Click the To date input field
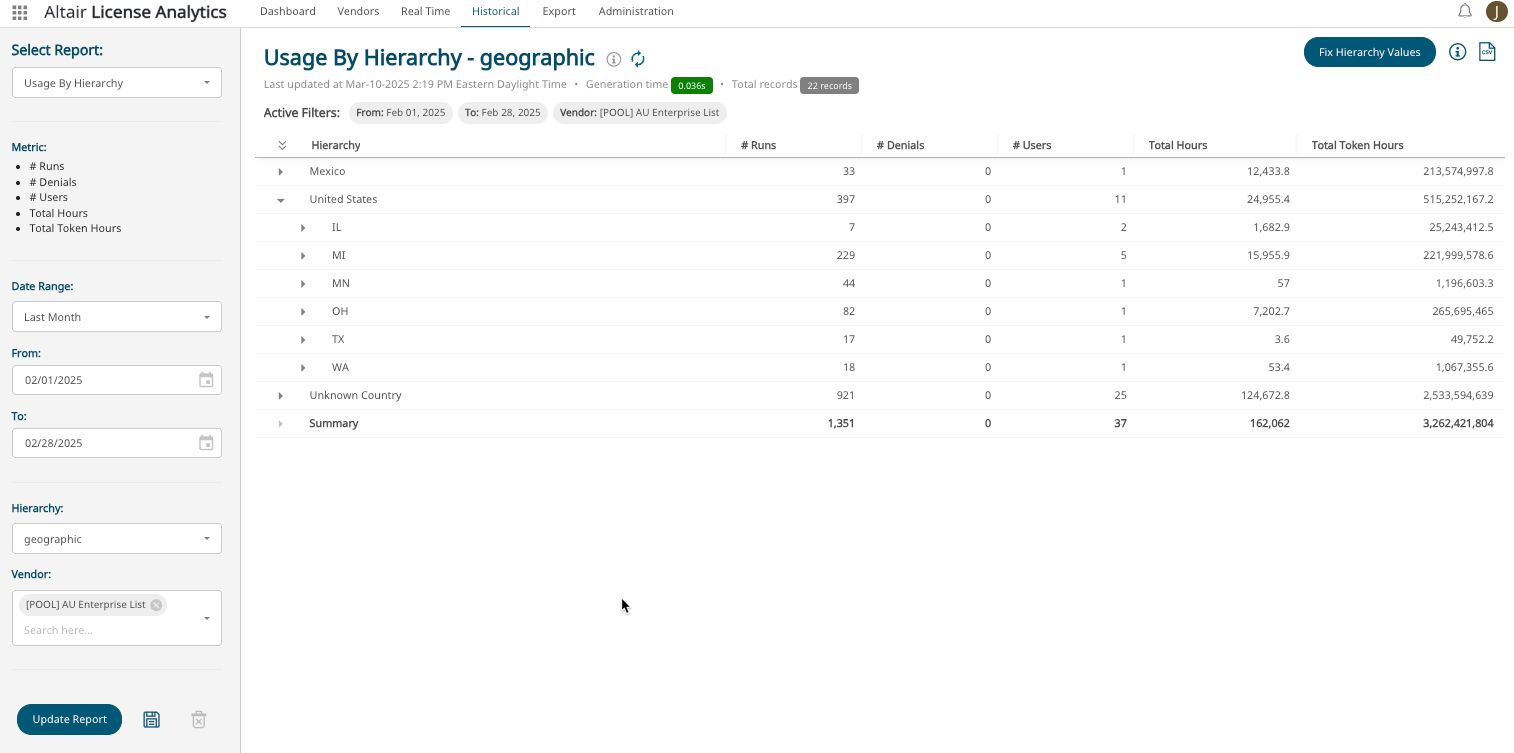Screen dimensions: 1514x753 [x=117, y=443]
